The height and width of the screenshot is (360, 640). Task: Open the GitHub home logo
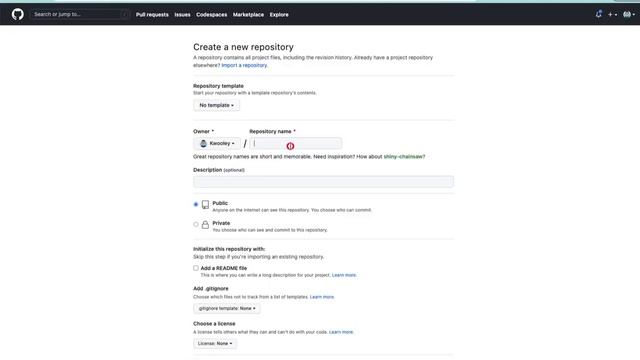pos(18,15)
